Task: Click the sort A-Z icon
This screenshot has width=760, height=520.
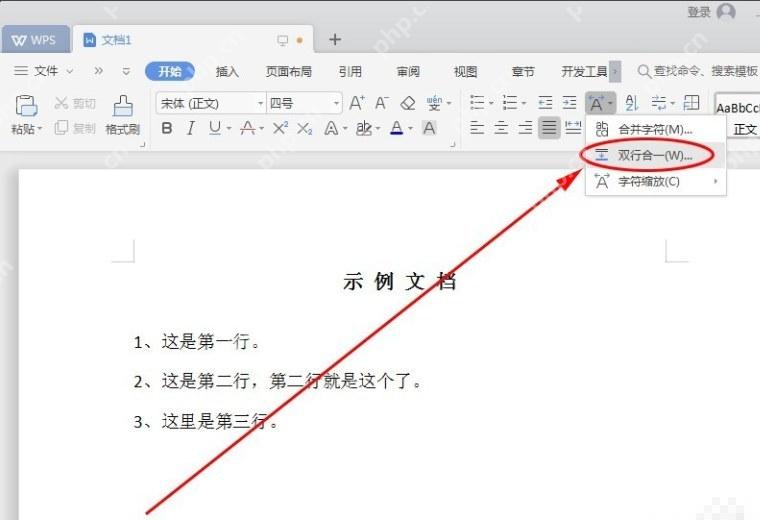Action: (632, 103)
